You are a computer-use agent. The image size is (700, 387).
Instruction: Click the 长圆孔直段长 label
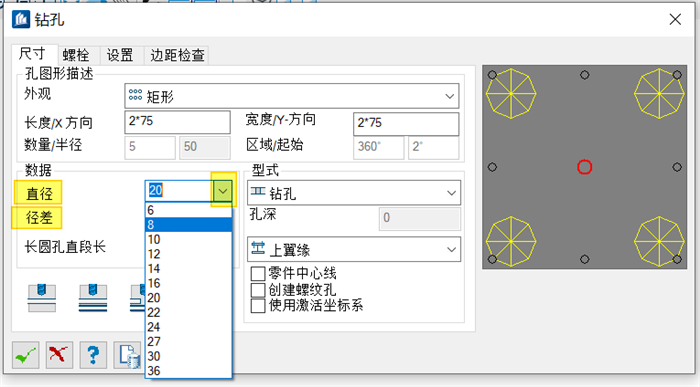(x=65, y=247)
